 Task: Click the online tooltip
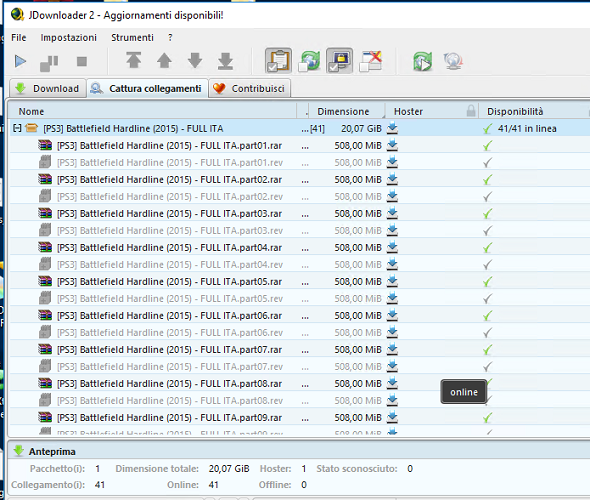pos(464,392)
